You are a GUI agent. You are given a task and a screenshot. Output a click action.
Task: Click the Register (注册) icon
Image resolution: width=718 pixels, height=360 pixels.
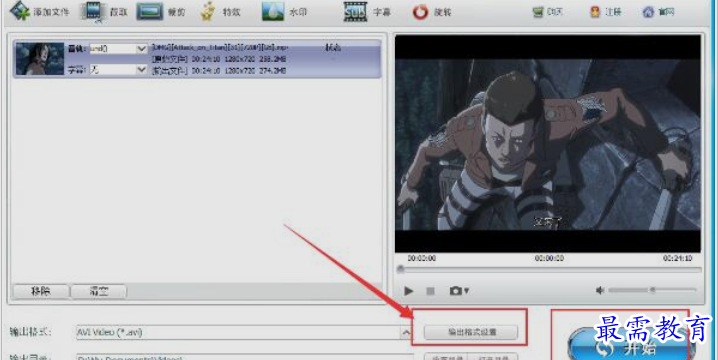point(595,12)
